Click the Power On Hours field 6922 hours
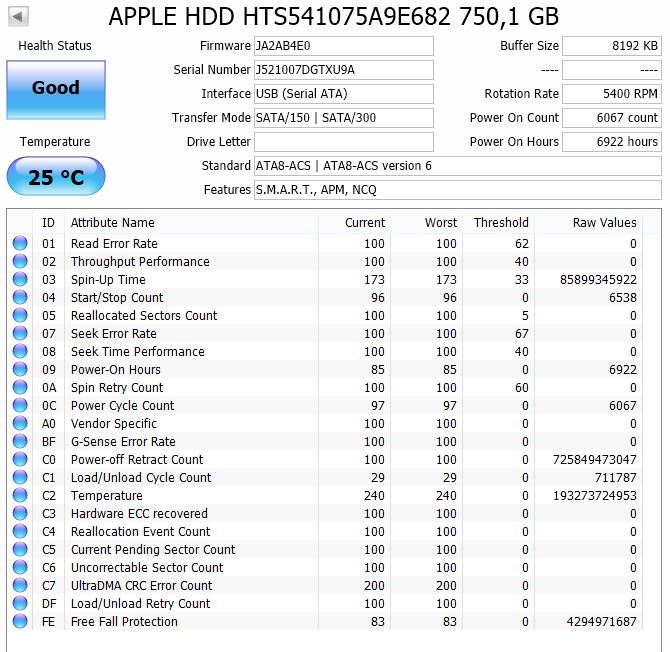 (x=611, y=141)
